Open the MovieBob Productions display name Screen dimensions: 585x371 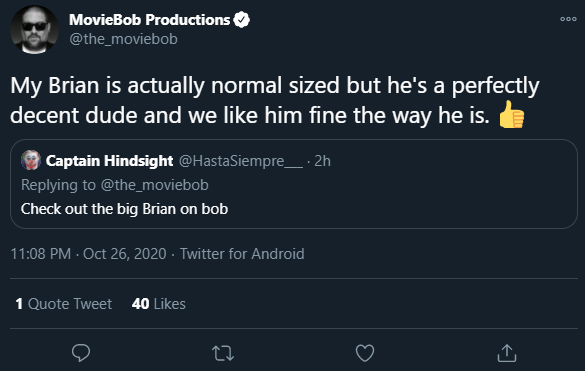click(150, 20)
